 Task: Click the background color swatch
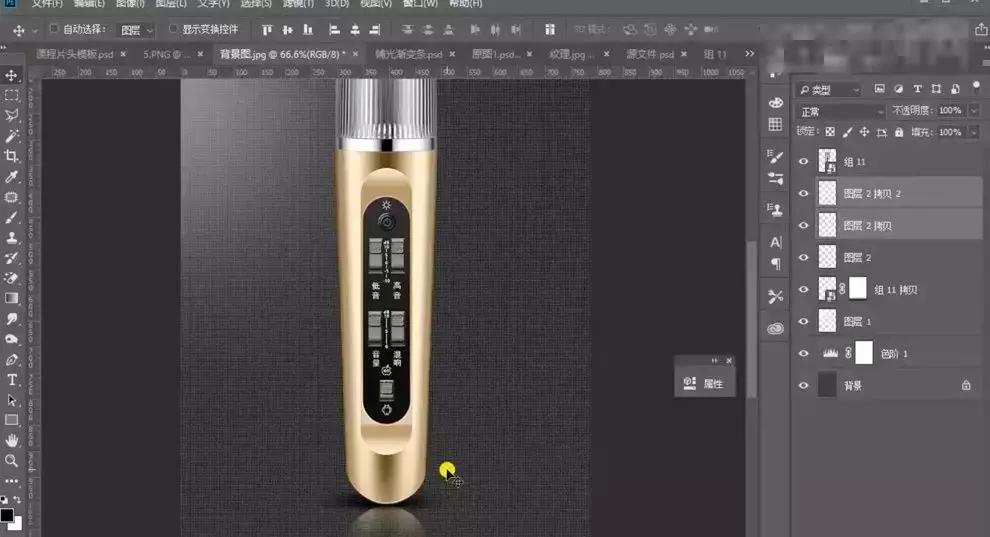tap(16, 524)
